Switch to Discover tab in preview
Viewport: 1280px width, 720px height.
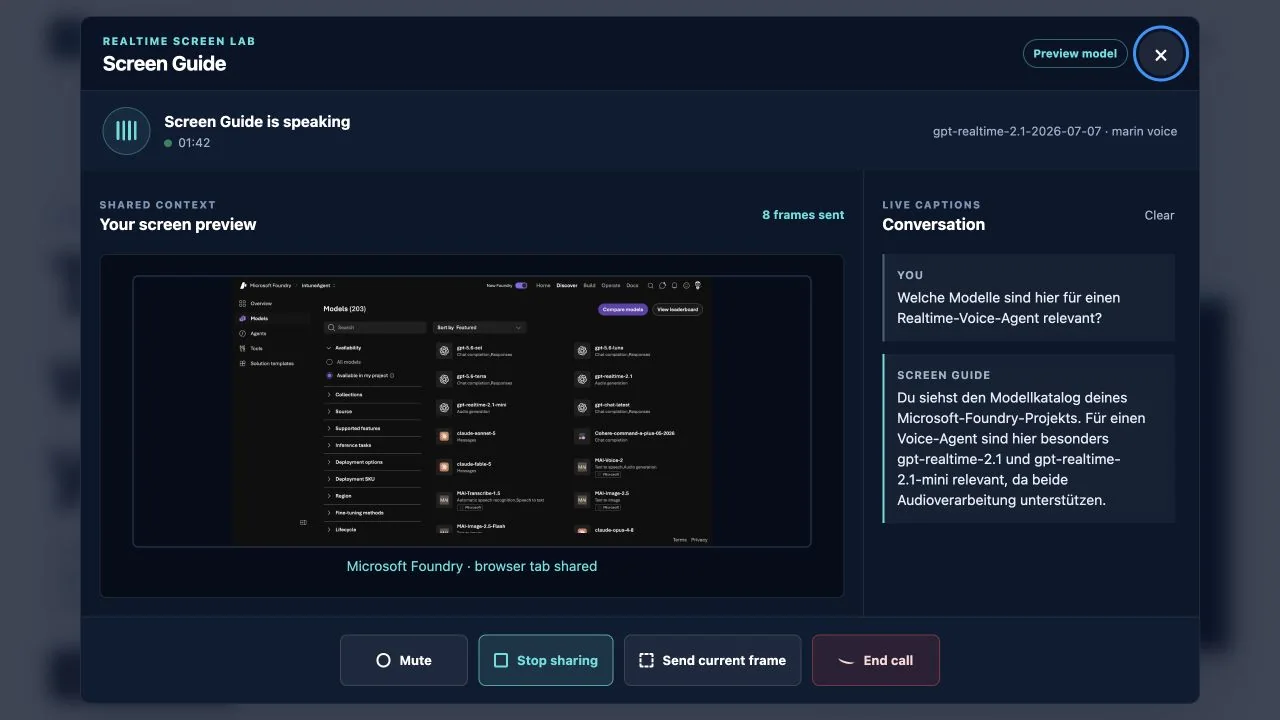pyautogui.click(x=567, y=285)
